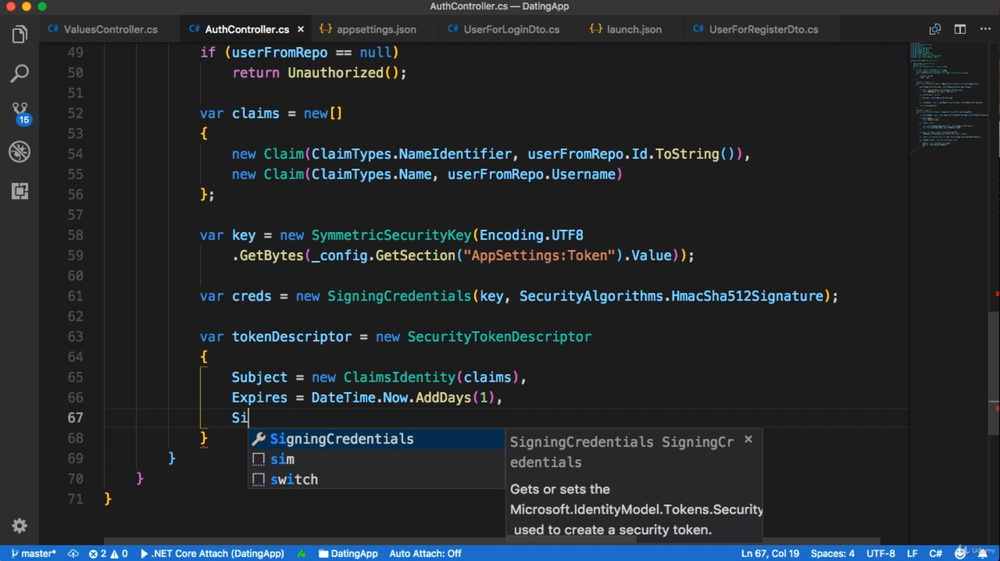Click on AddDays in line 66
Image resolution: width=1000 pixels, height=561 pixels.
[443, 398]
